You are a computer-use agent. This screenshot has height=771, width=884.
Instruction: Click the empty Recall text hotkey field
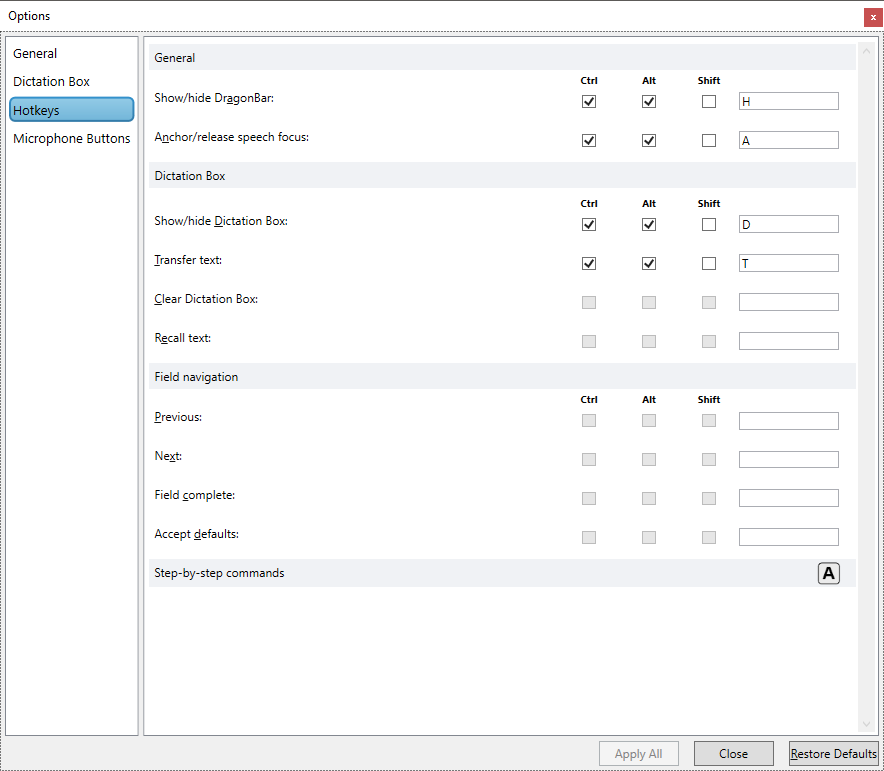click(x=788, y=340)
